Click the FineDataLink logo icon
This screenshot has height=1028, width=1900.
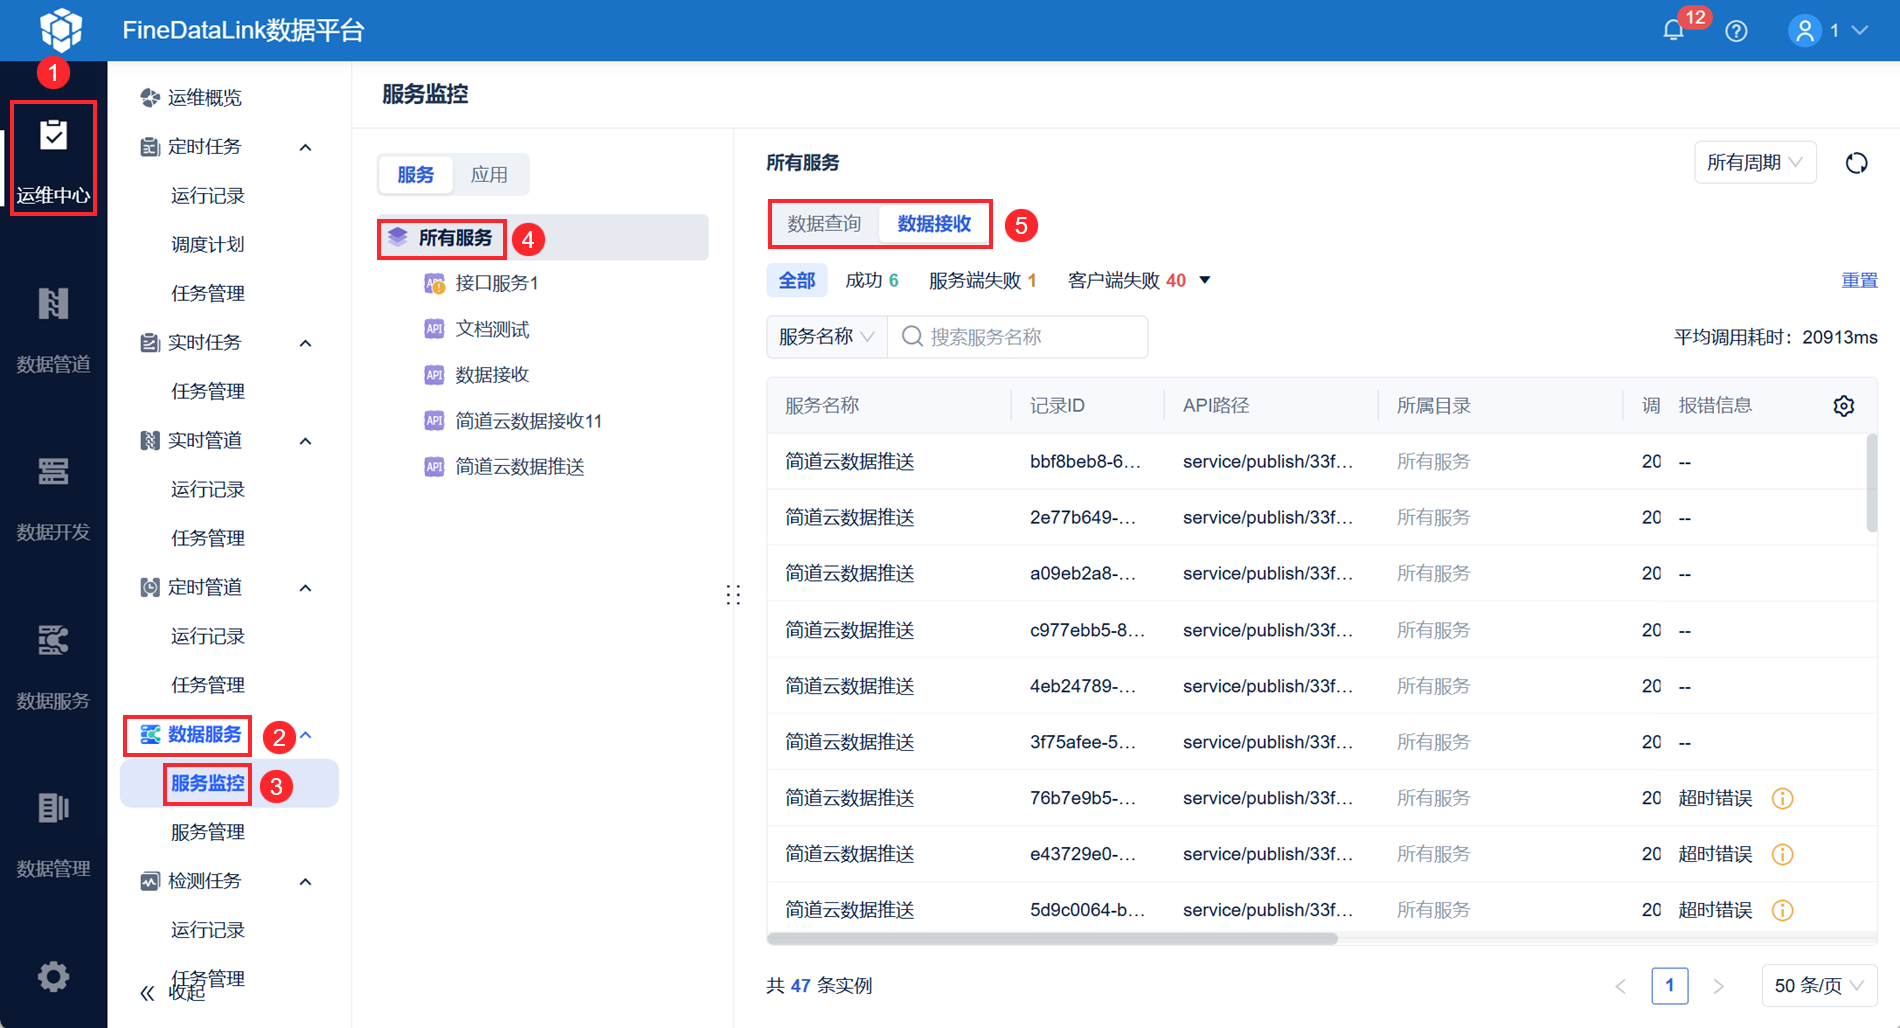61,30
